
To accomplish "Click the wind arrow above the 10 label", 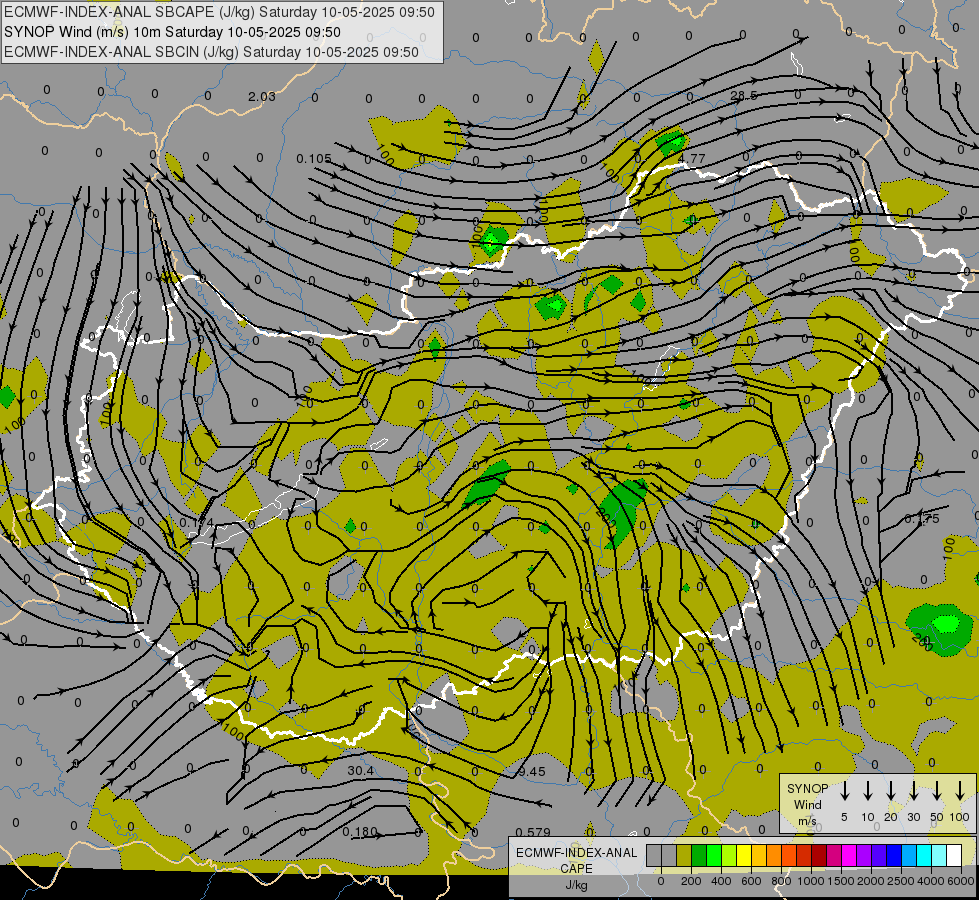I will [867, 791].
